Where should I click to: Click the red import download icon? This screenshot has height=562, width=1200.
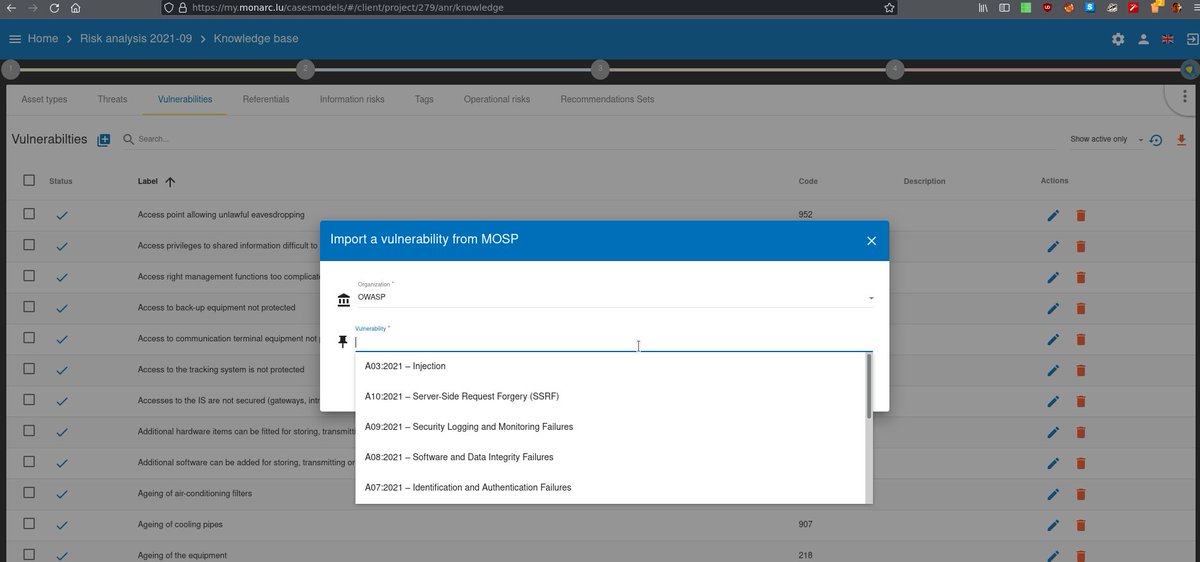[1181, 140]
